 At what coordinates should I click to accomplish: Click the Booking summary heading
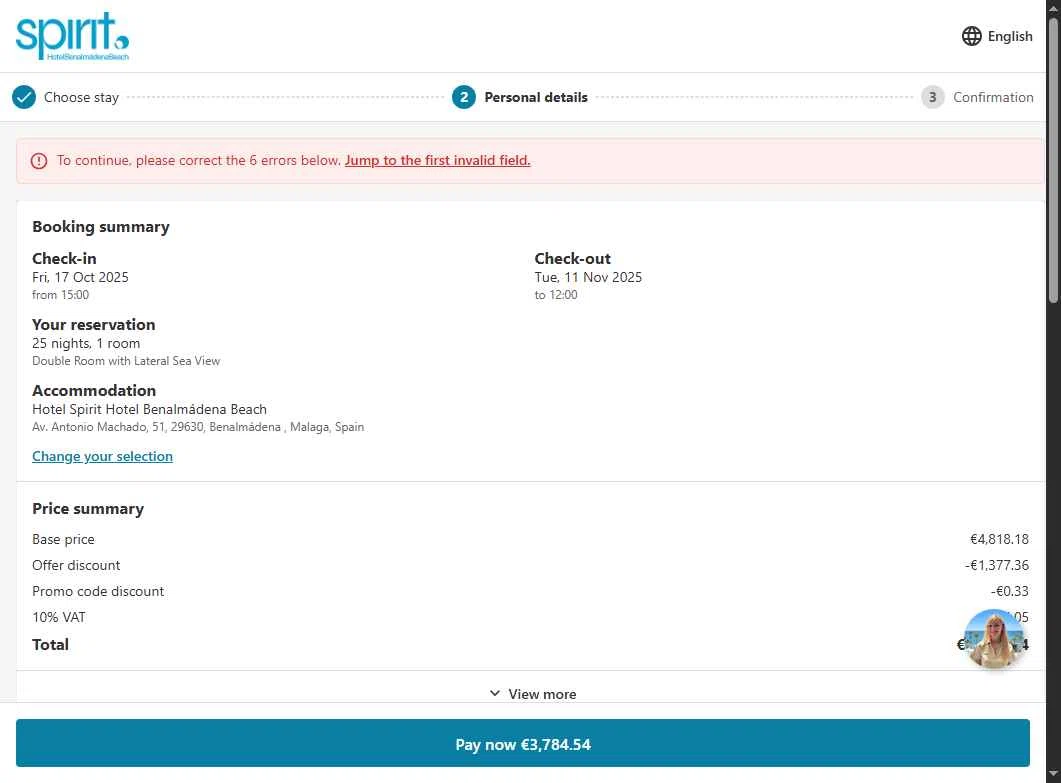[101, 227]
